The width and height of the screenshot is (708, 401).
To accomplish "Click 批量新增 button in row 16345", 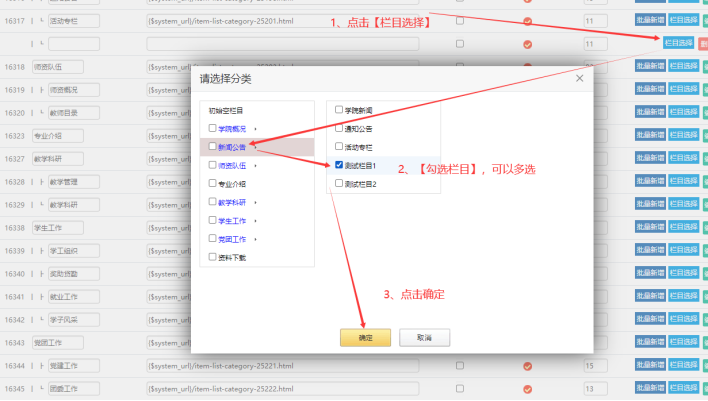I will (x=650, y=388).
